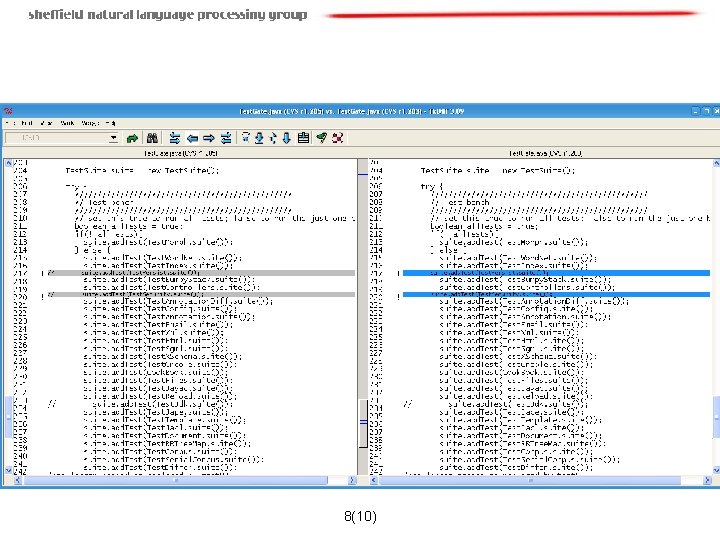Open the diff selector combo box
Screen dimensions: 720x540
(62, 138)
